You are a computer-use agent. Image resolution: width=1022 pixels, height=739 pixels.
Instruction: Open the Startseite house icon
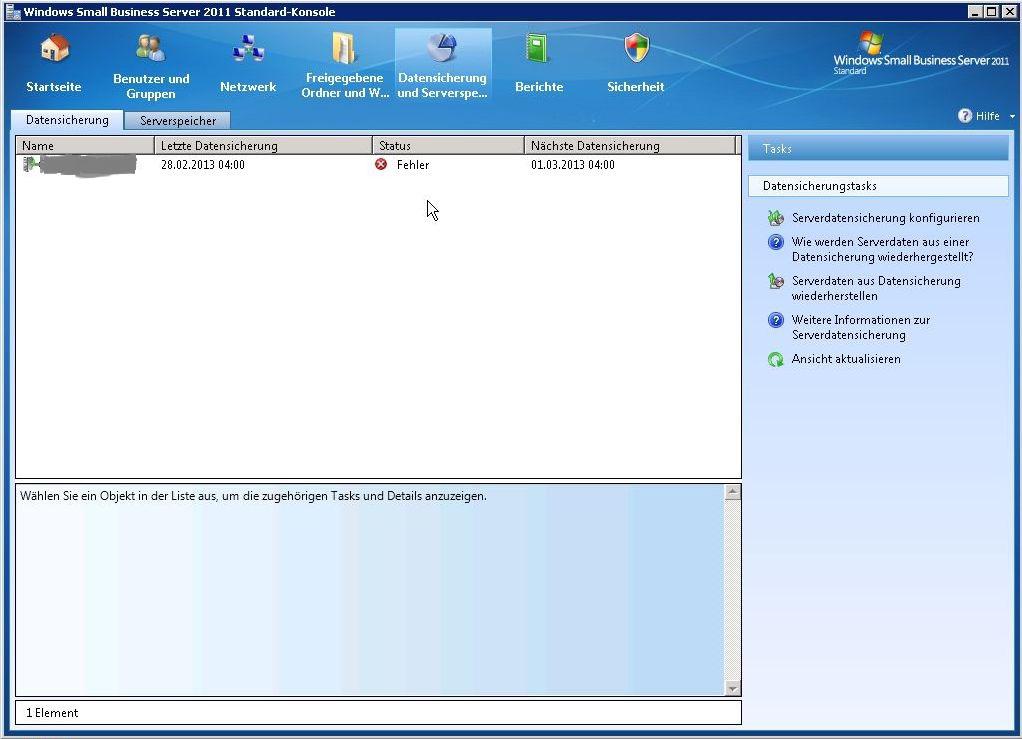[x=54, y=49]
